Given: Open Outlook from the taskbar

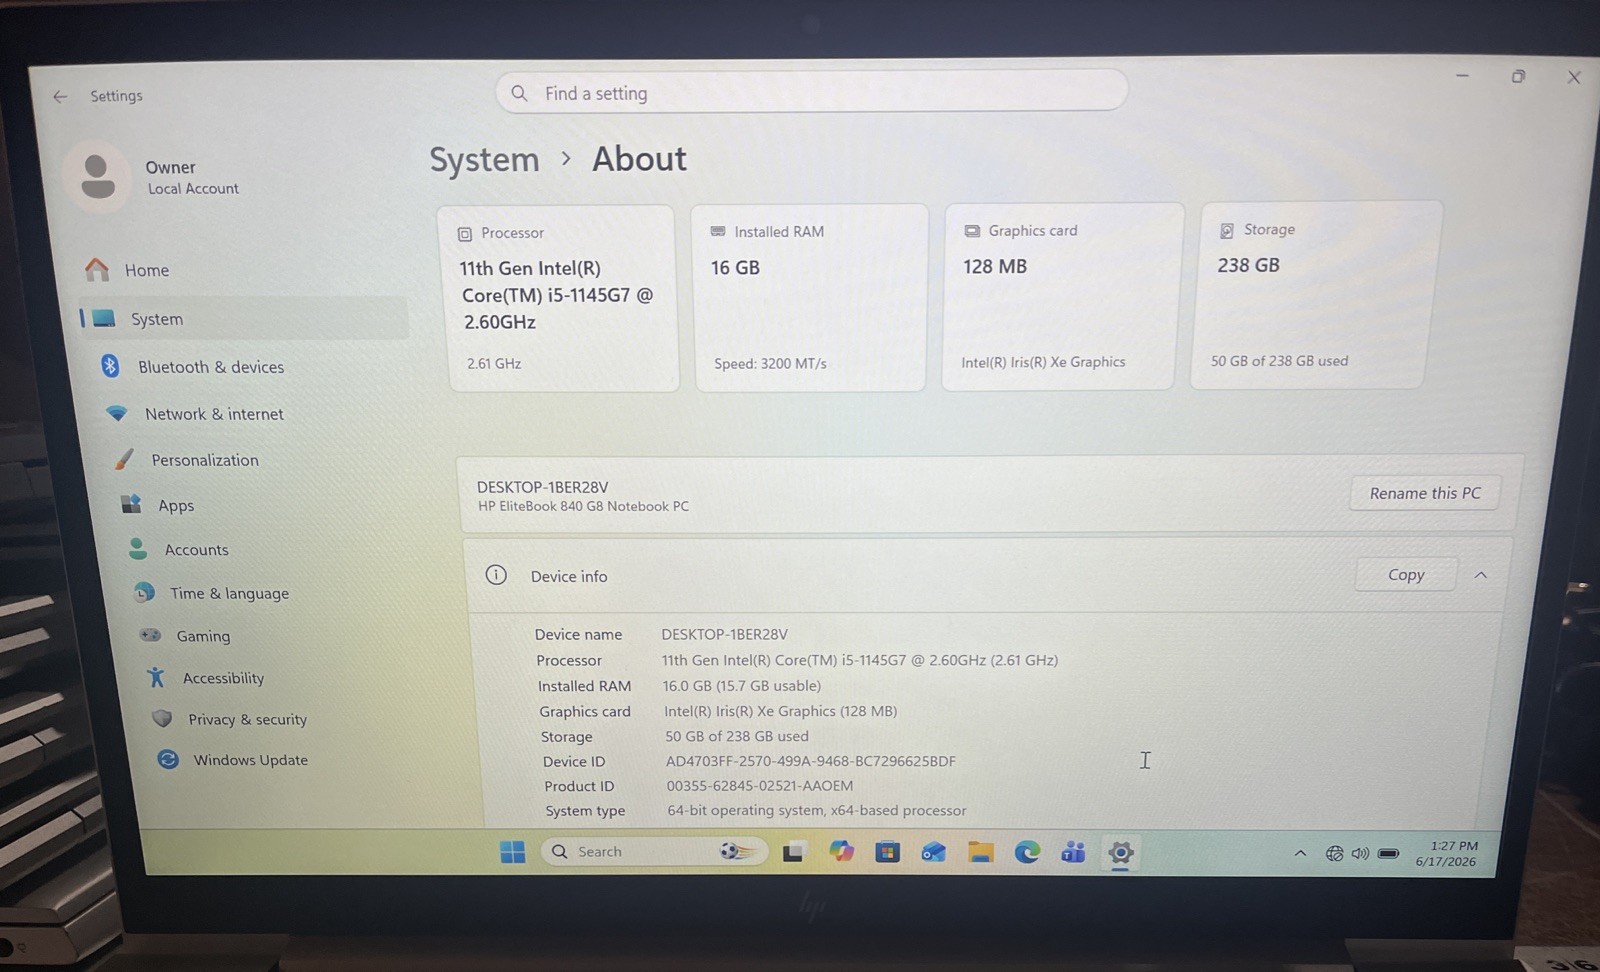Looking at the screenshot, I should 934,852.
